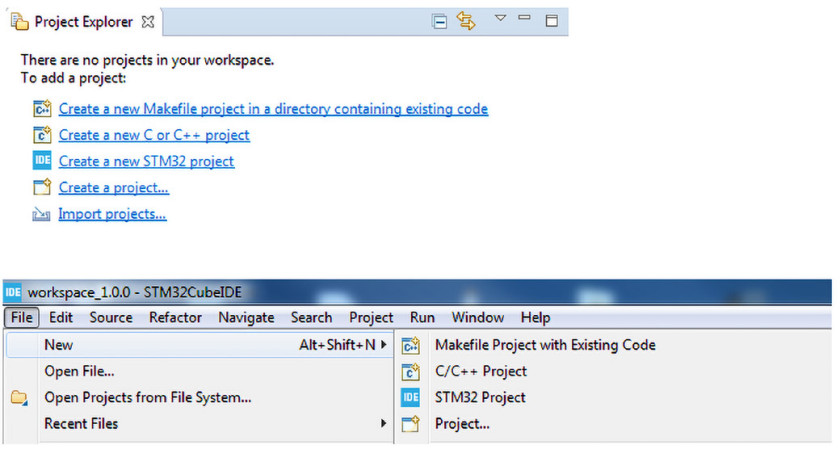Click the blue IDE icon beside STM32 project link

[x=42, y=160]
